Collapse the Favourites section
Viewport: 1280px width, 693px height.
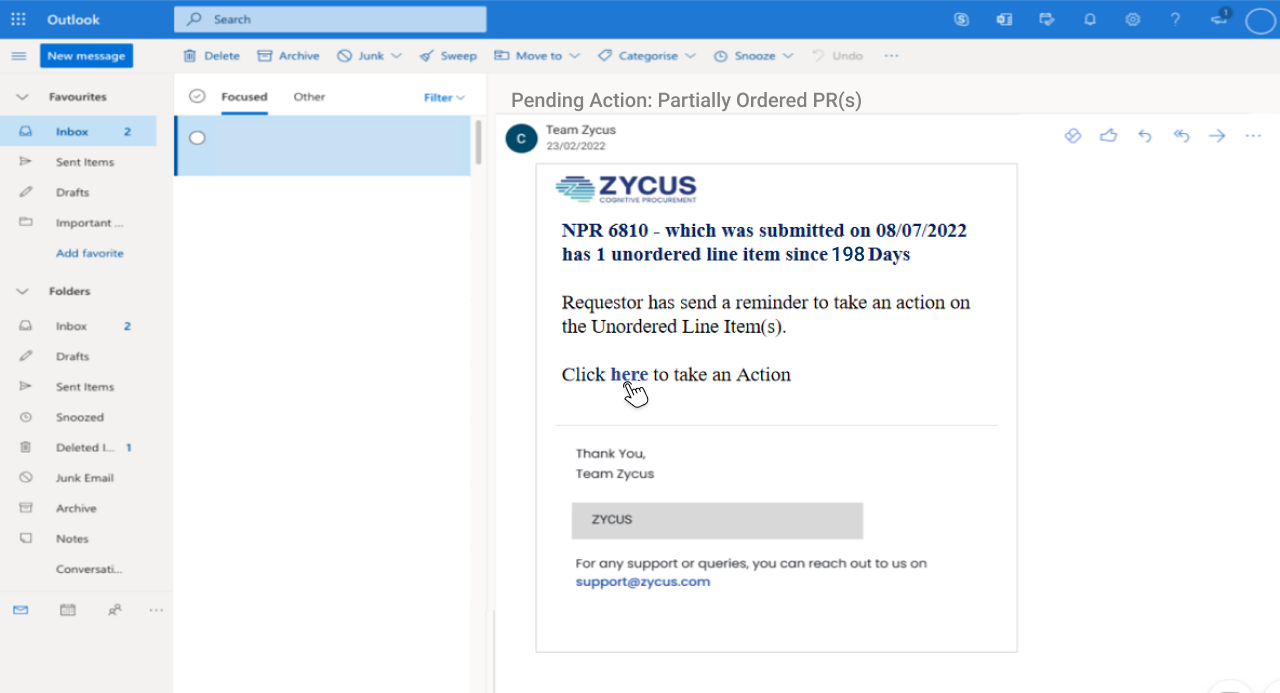click(x=22, y=97)
